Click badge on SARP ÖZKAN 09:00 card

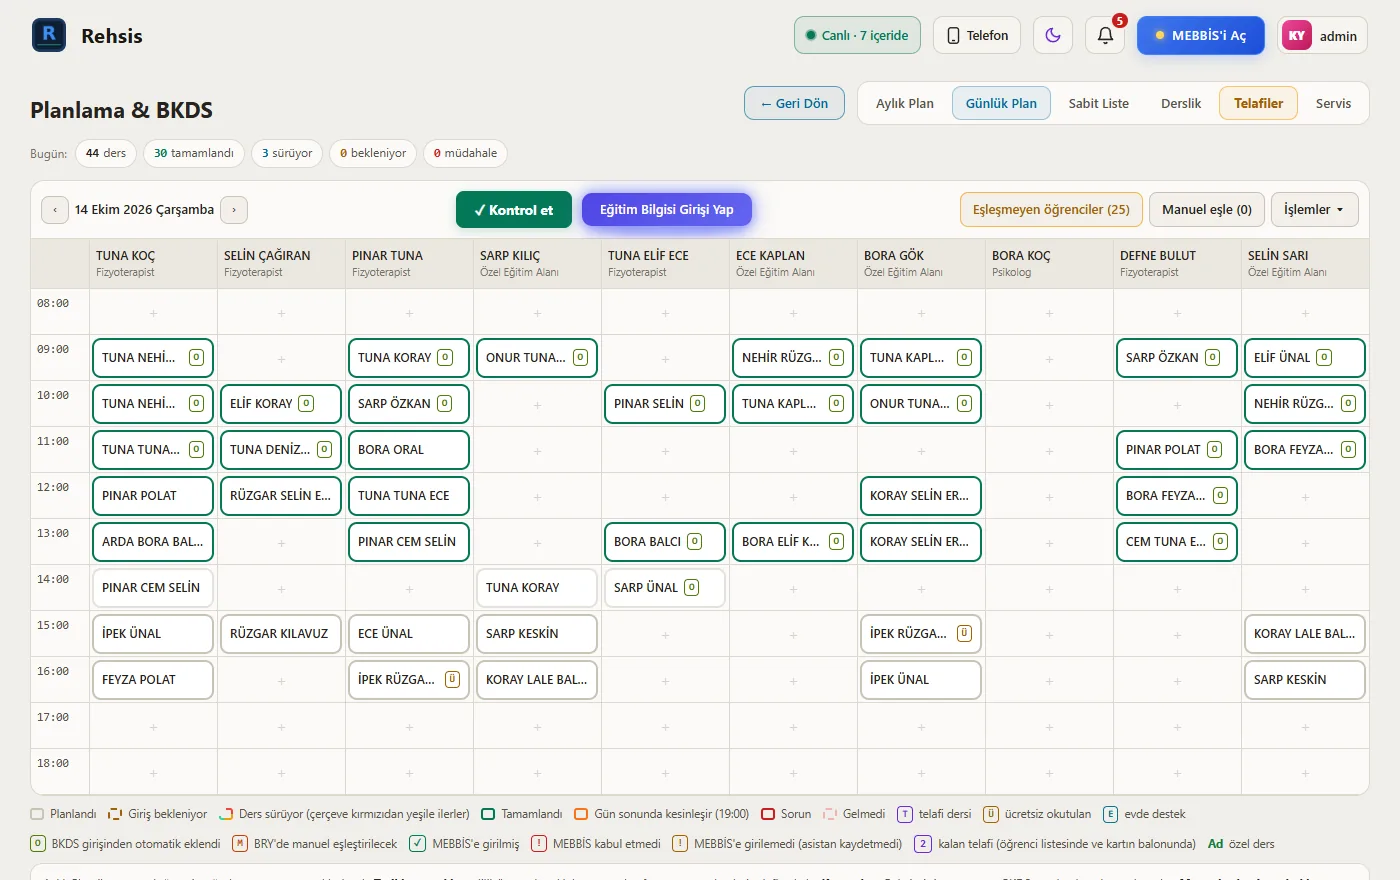tap(1212, 357)
